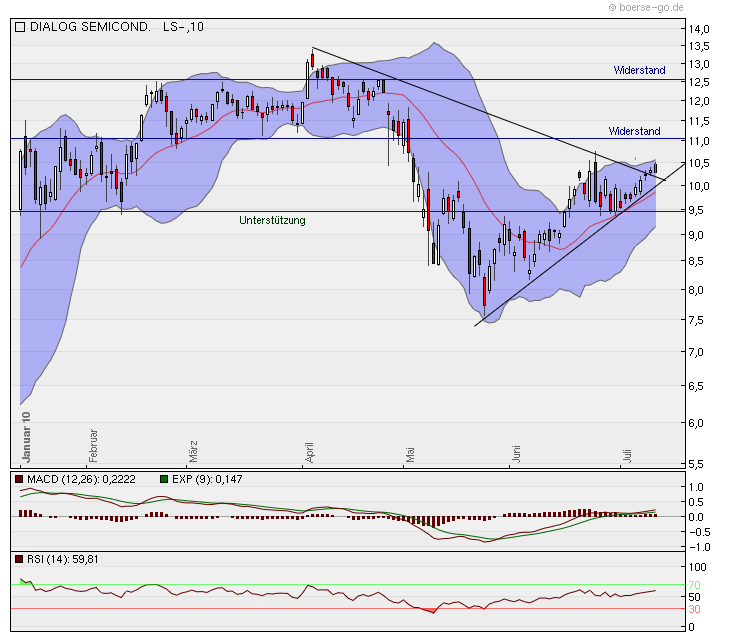Click the Mai axis label
Screen dimensions: 730x641
409,455
